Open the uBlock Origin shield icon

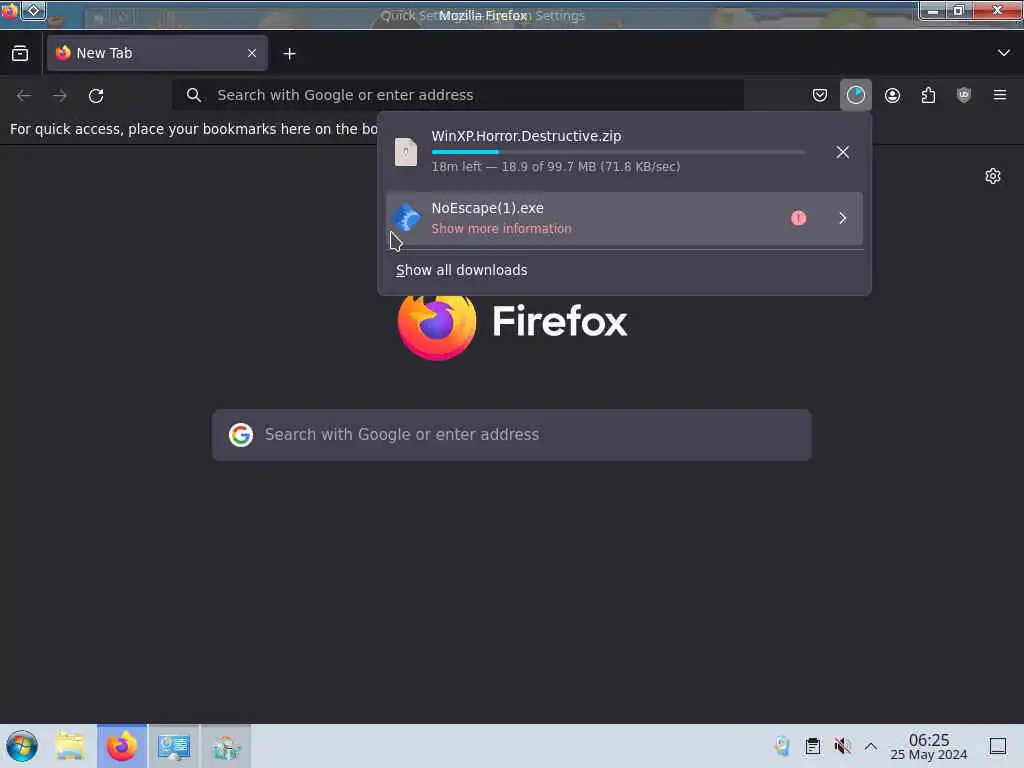pyautogui.click(x=964, y=95)
